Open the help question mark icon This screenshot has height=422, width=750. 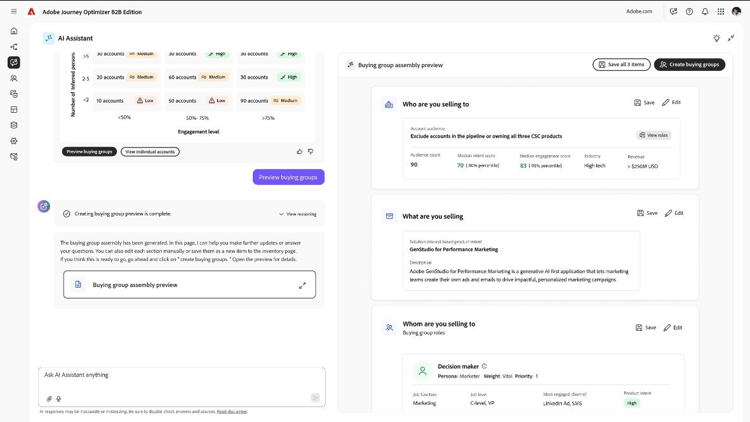pos(689,12)
